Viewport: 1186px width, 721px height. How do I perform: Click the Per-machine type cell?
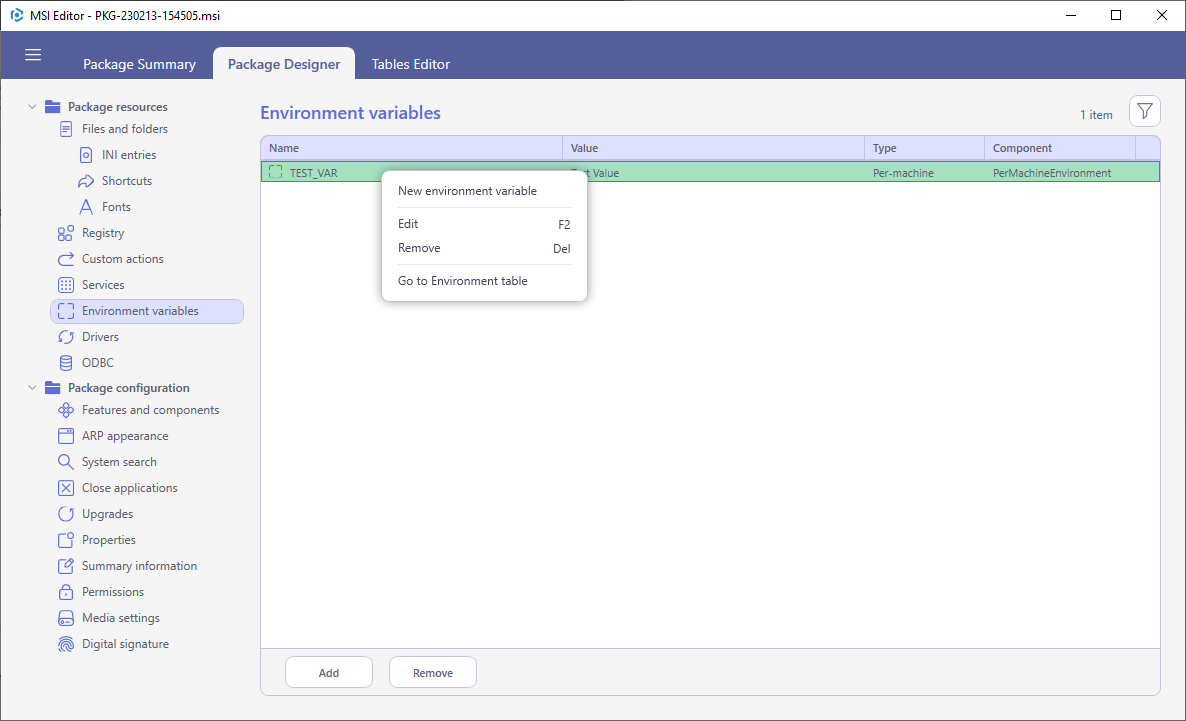(x=903, y=173)
